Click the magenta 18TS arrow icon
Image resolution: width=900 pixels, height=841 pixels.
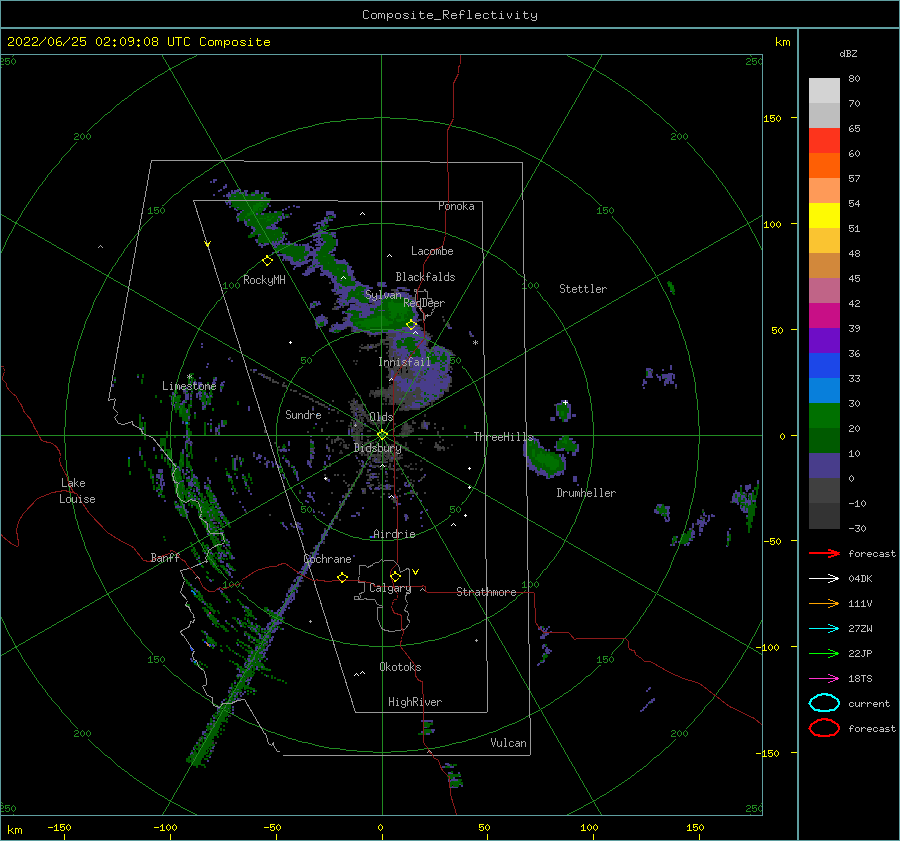pos(824,679)
